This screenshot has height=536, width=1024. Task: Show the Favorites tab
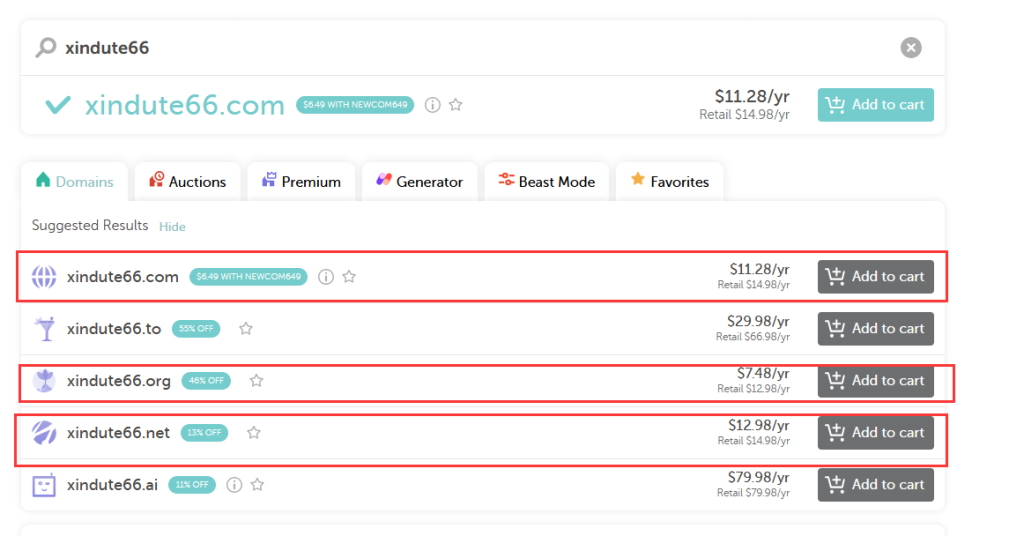tap(669, 182)
